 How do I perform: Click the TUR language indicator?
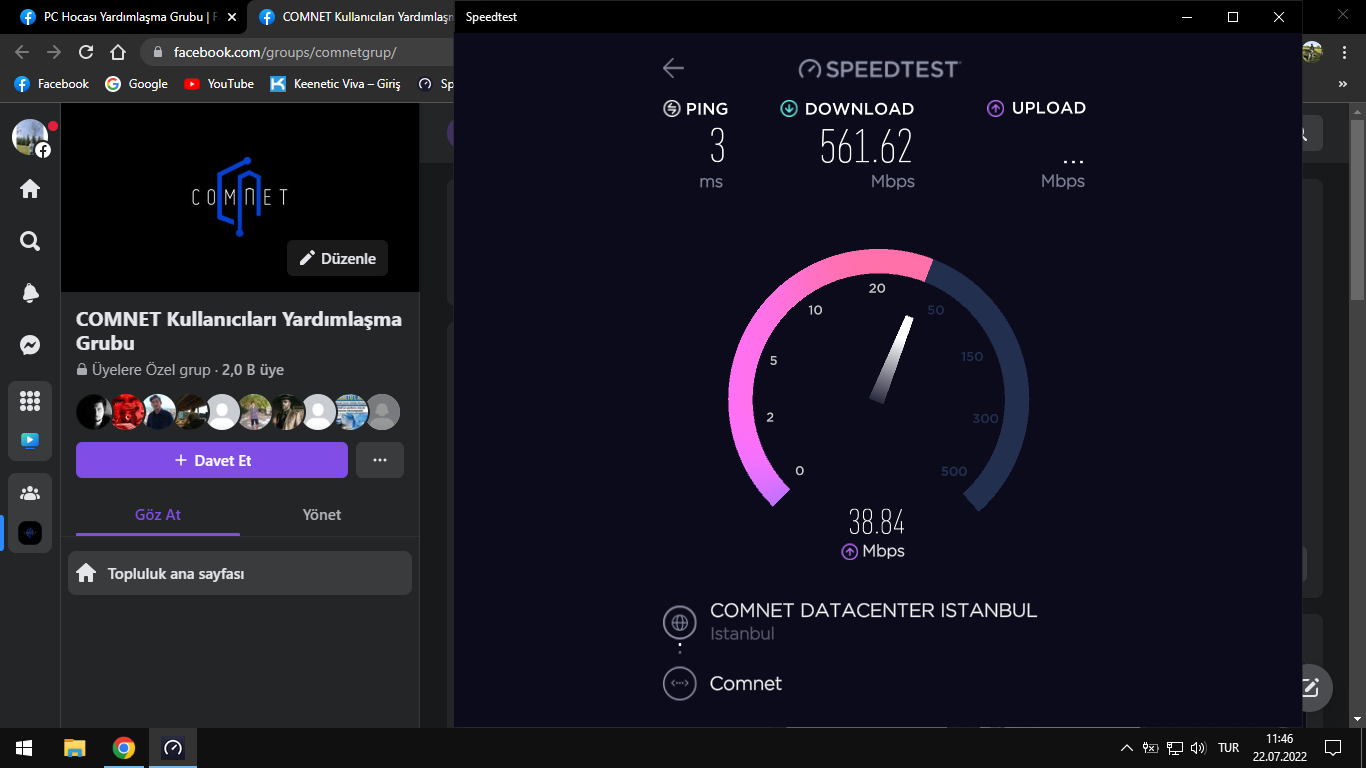click(x=1229, y=748)
